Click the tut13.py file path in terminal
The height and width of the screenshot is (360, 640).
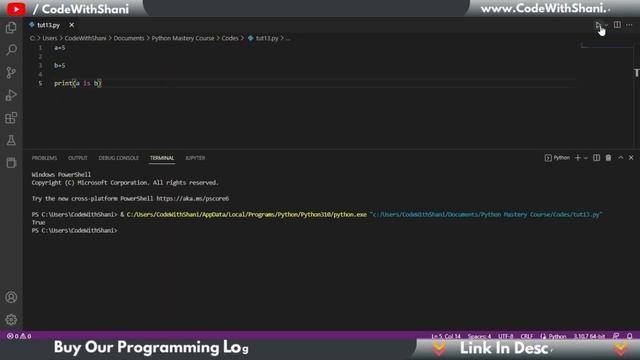click(x=486, y=214)
